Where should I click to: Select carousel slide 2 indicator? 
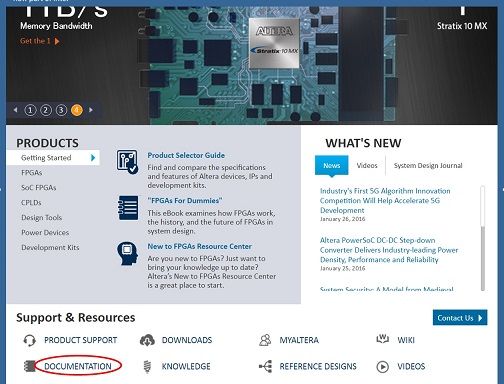point(46,110)
